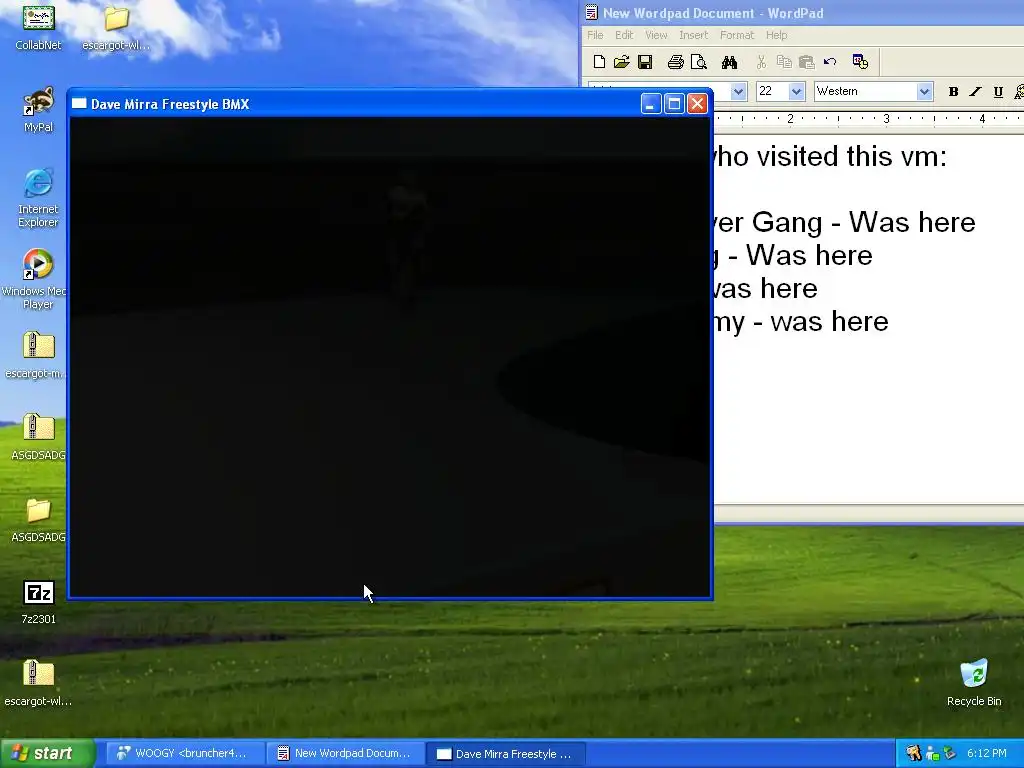Open the View menu in WordPad
The height and width of the screenshot is (768, 1024).
[x=656, y=35]
